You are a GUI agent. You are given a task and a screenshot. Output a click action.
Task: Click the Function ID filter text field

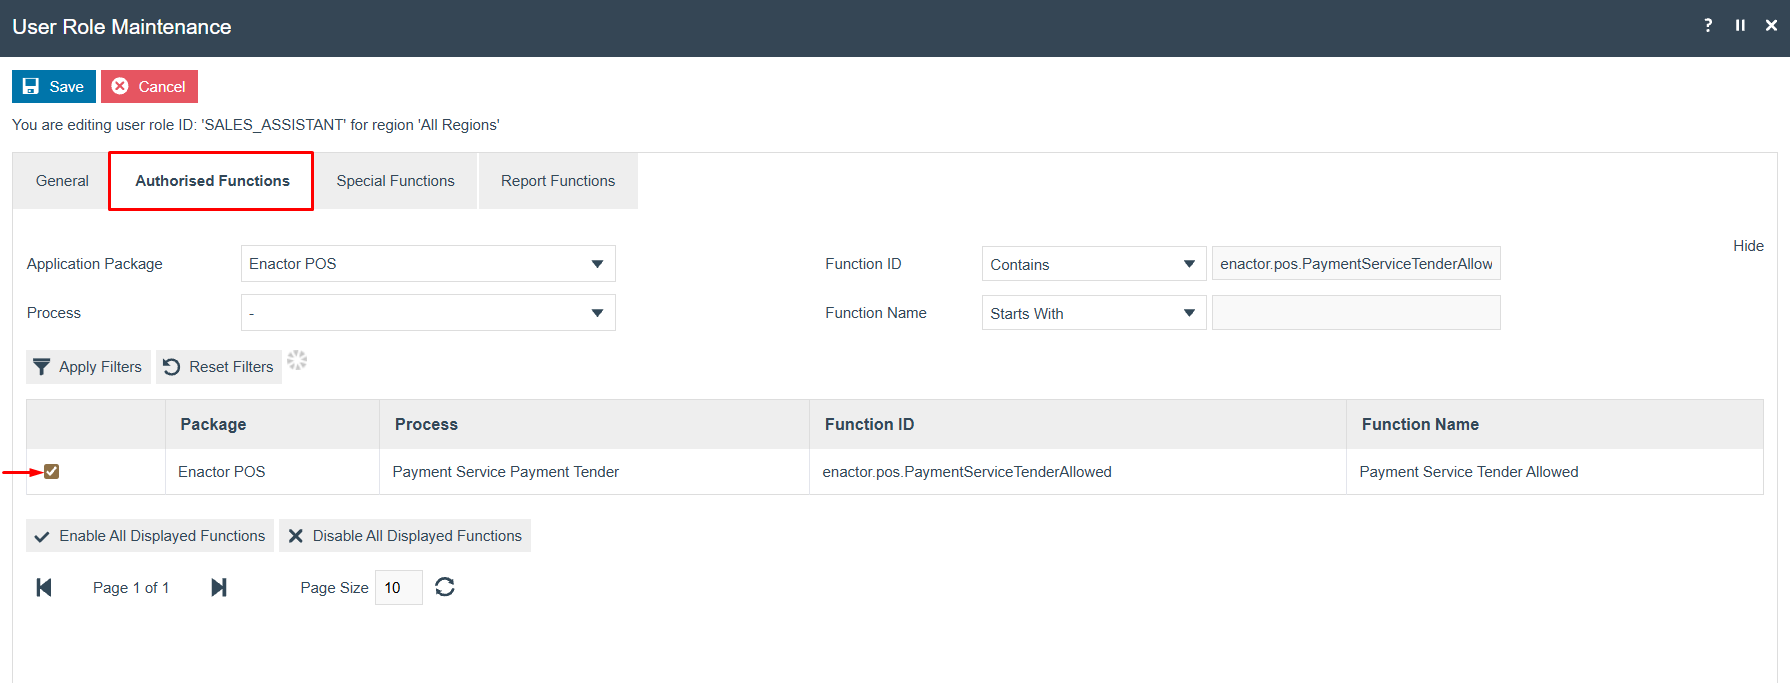1356,263
